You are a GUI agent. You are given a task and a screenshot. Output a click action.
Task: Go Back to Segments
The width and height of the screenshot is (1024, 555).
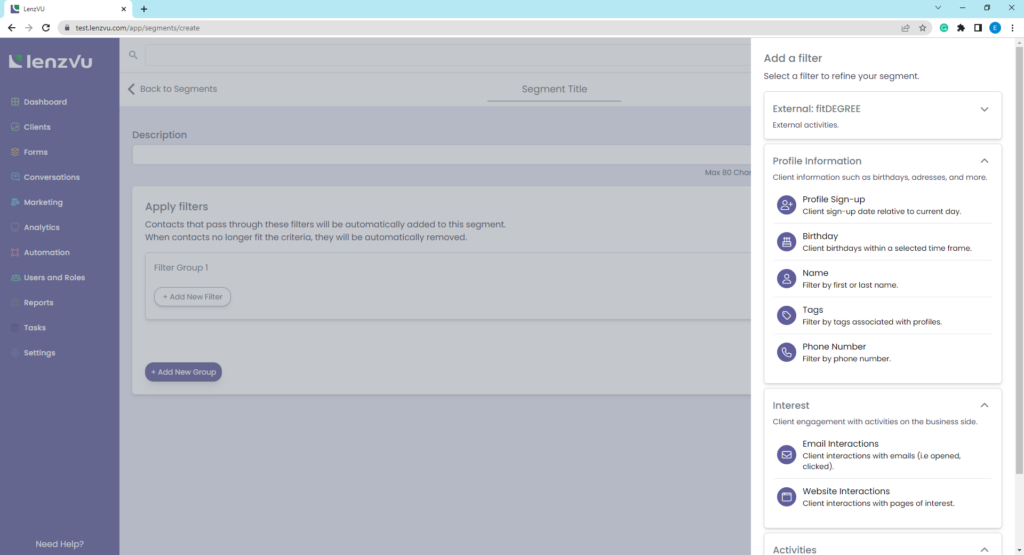(172, 89)
